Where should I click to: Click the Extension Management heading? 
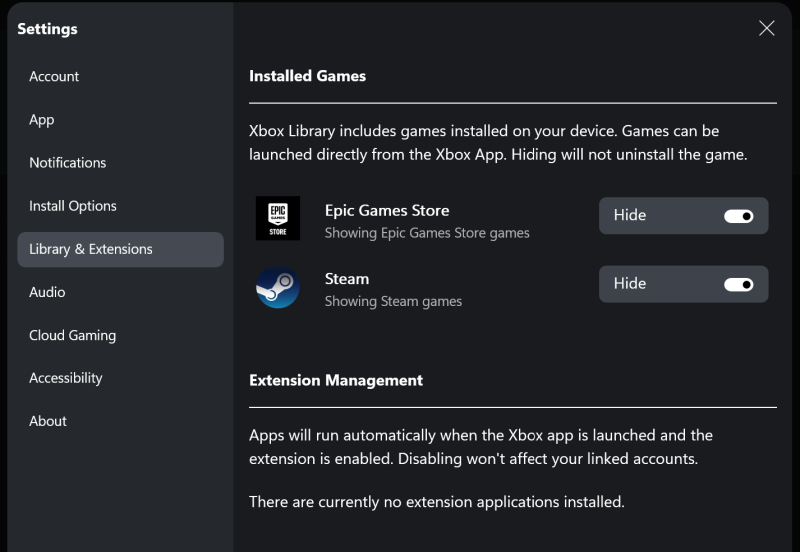click(x=336, y=381)
